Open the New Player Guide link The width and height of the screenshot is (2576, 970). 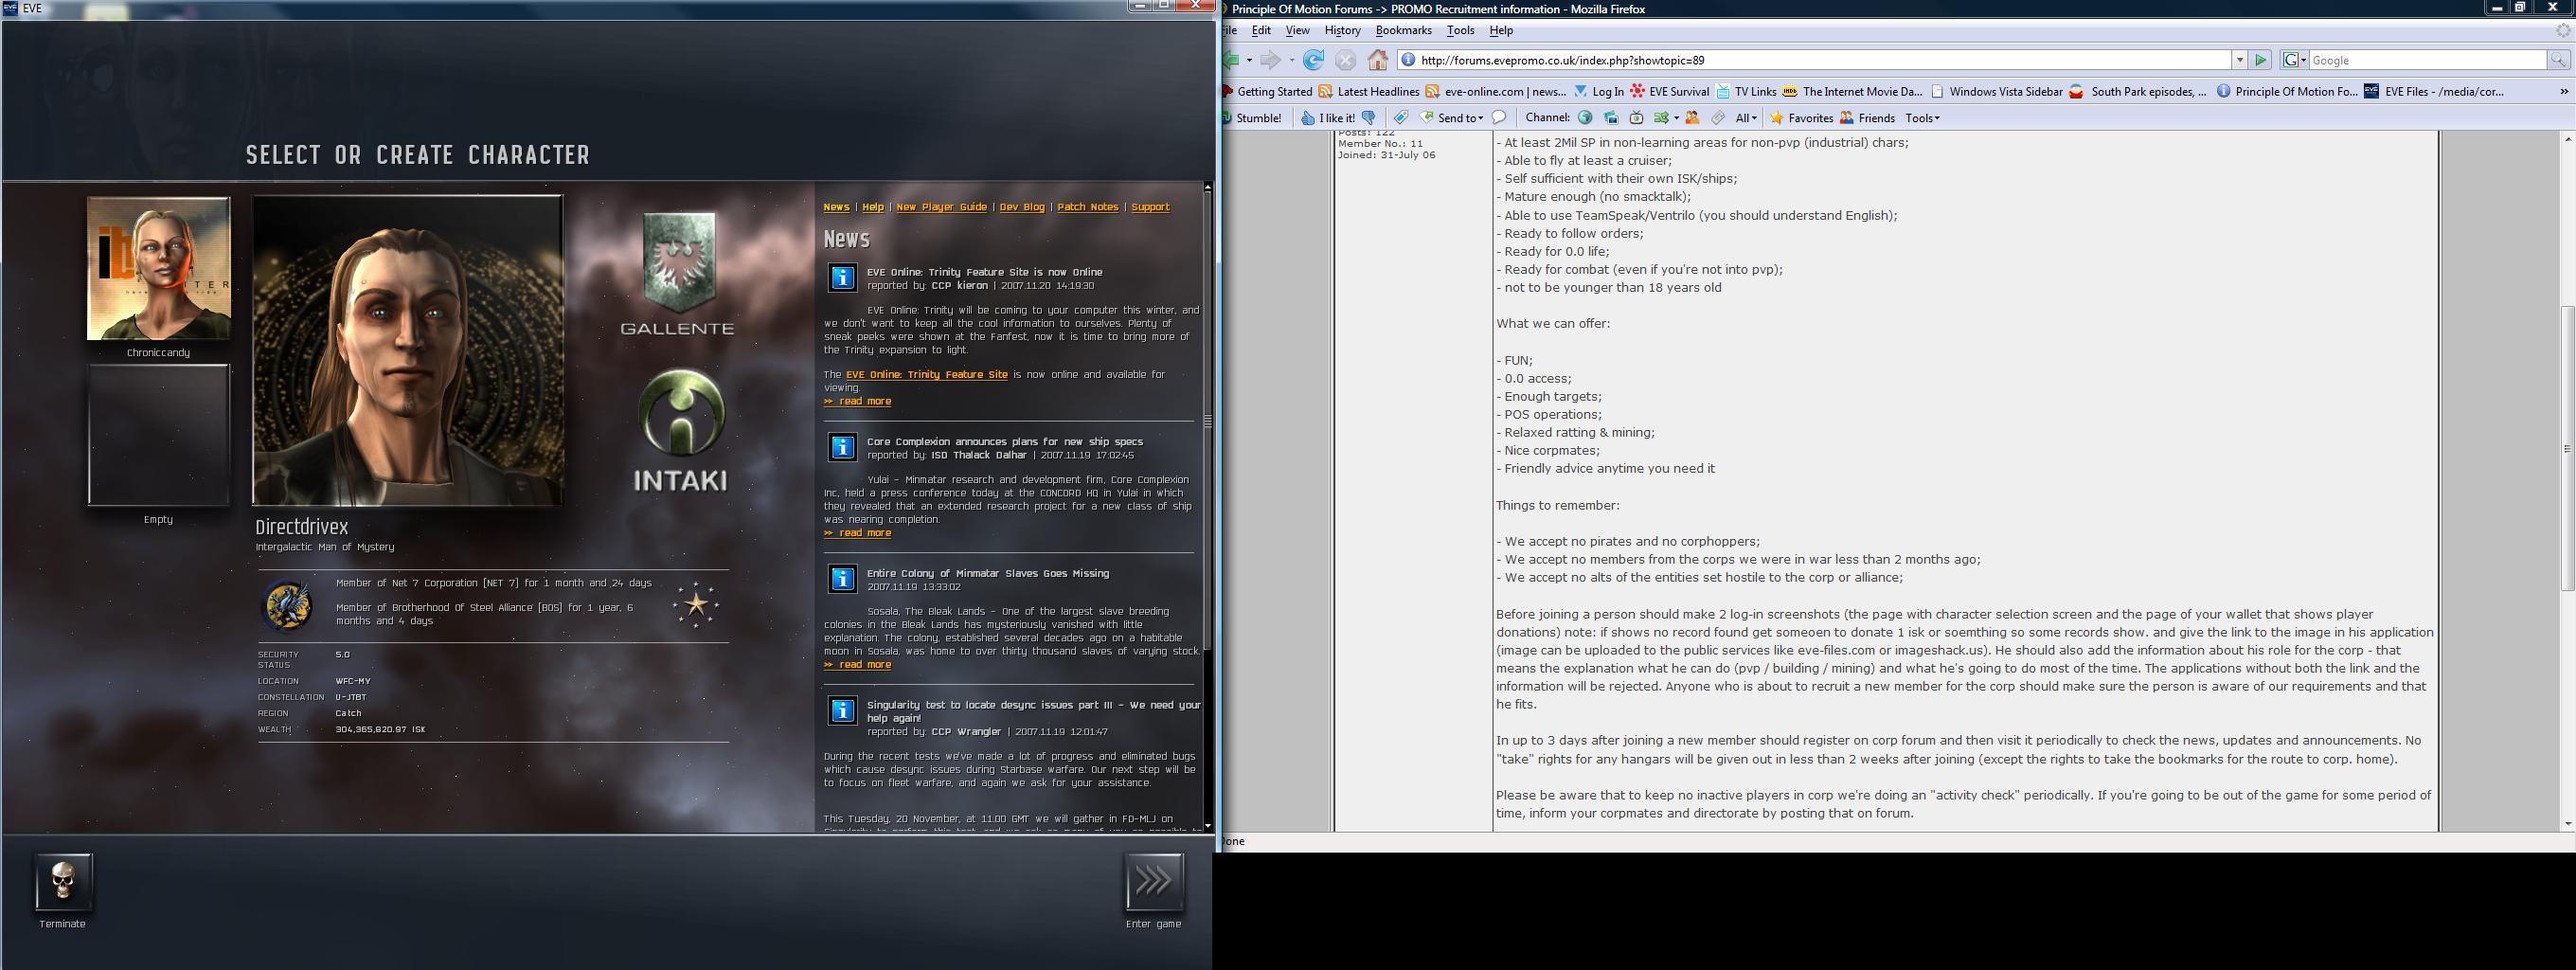[x=942, y=207]
